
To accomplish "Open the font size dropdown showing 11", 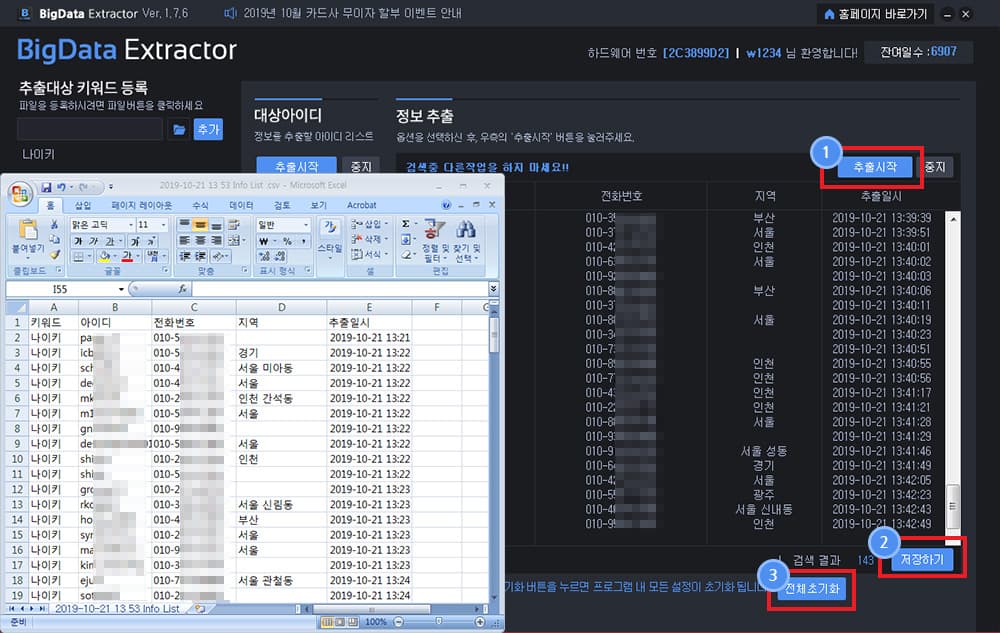I will (164, 224).
